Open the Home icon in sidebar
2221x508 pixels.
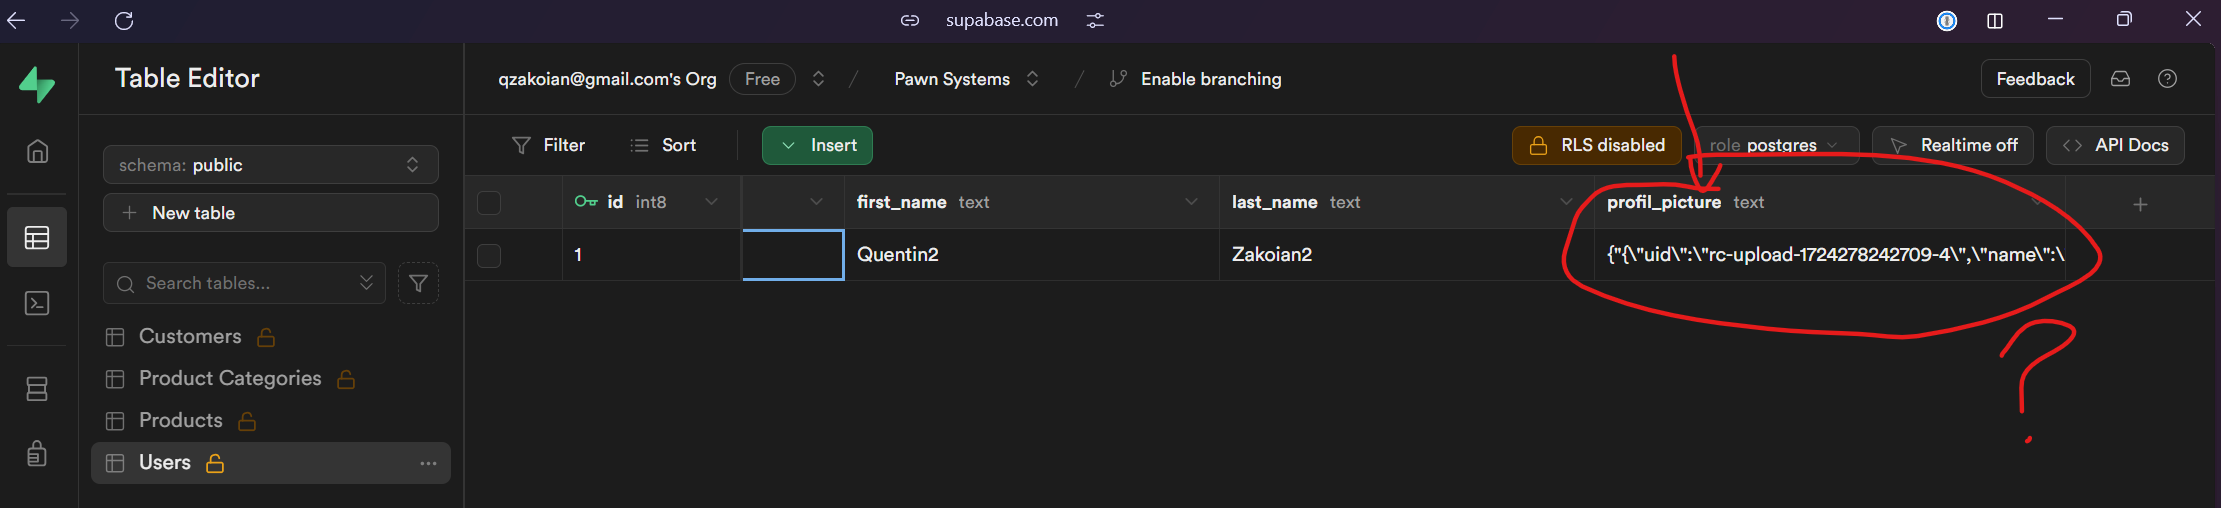(x=37, y=151)
